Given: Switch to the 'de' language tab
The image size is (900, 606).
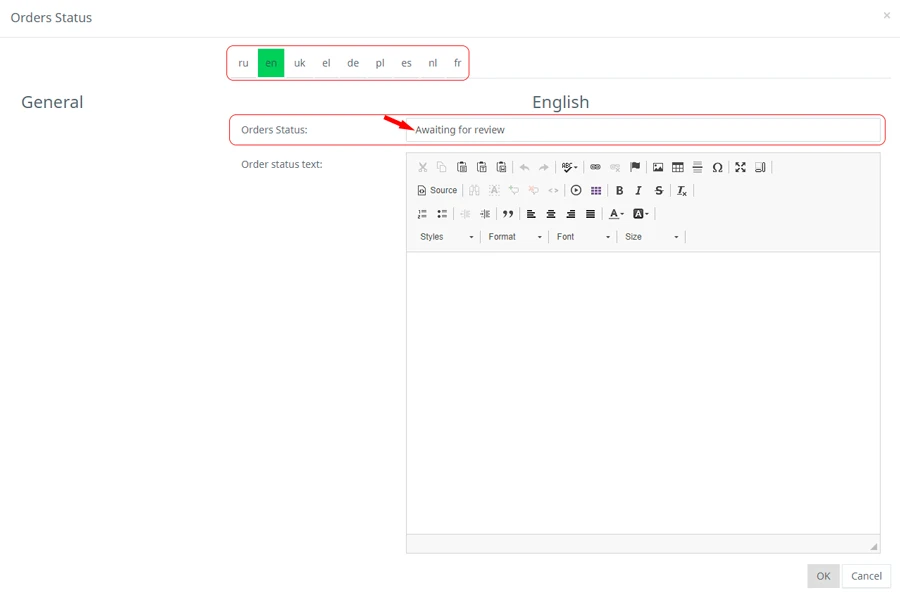Looking at the screenshot, I should coord(353,63).
